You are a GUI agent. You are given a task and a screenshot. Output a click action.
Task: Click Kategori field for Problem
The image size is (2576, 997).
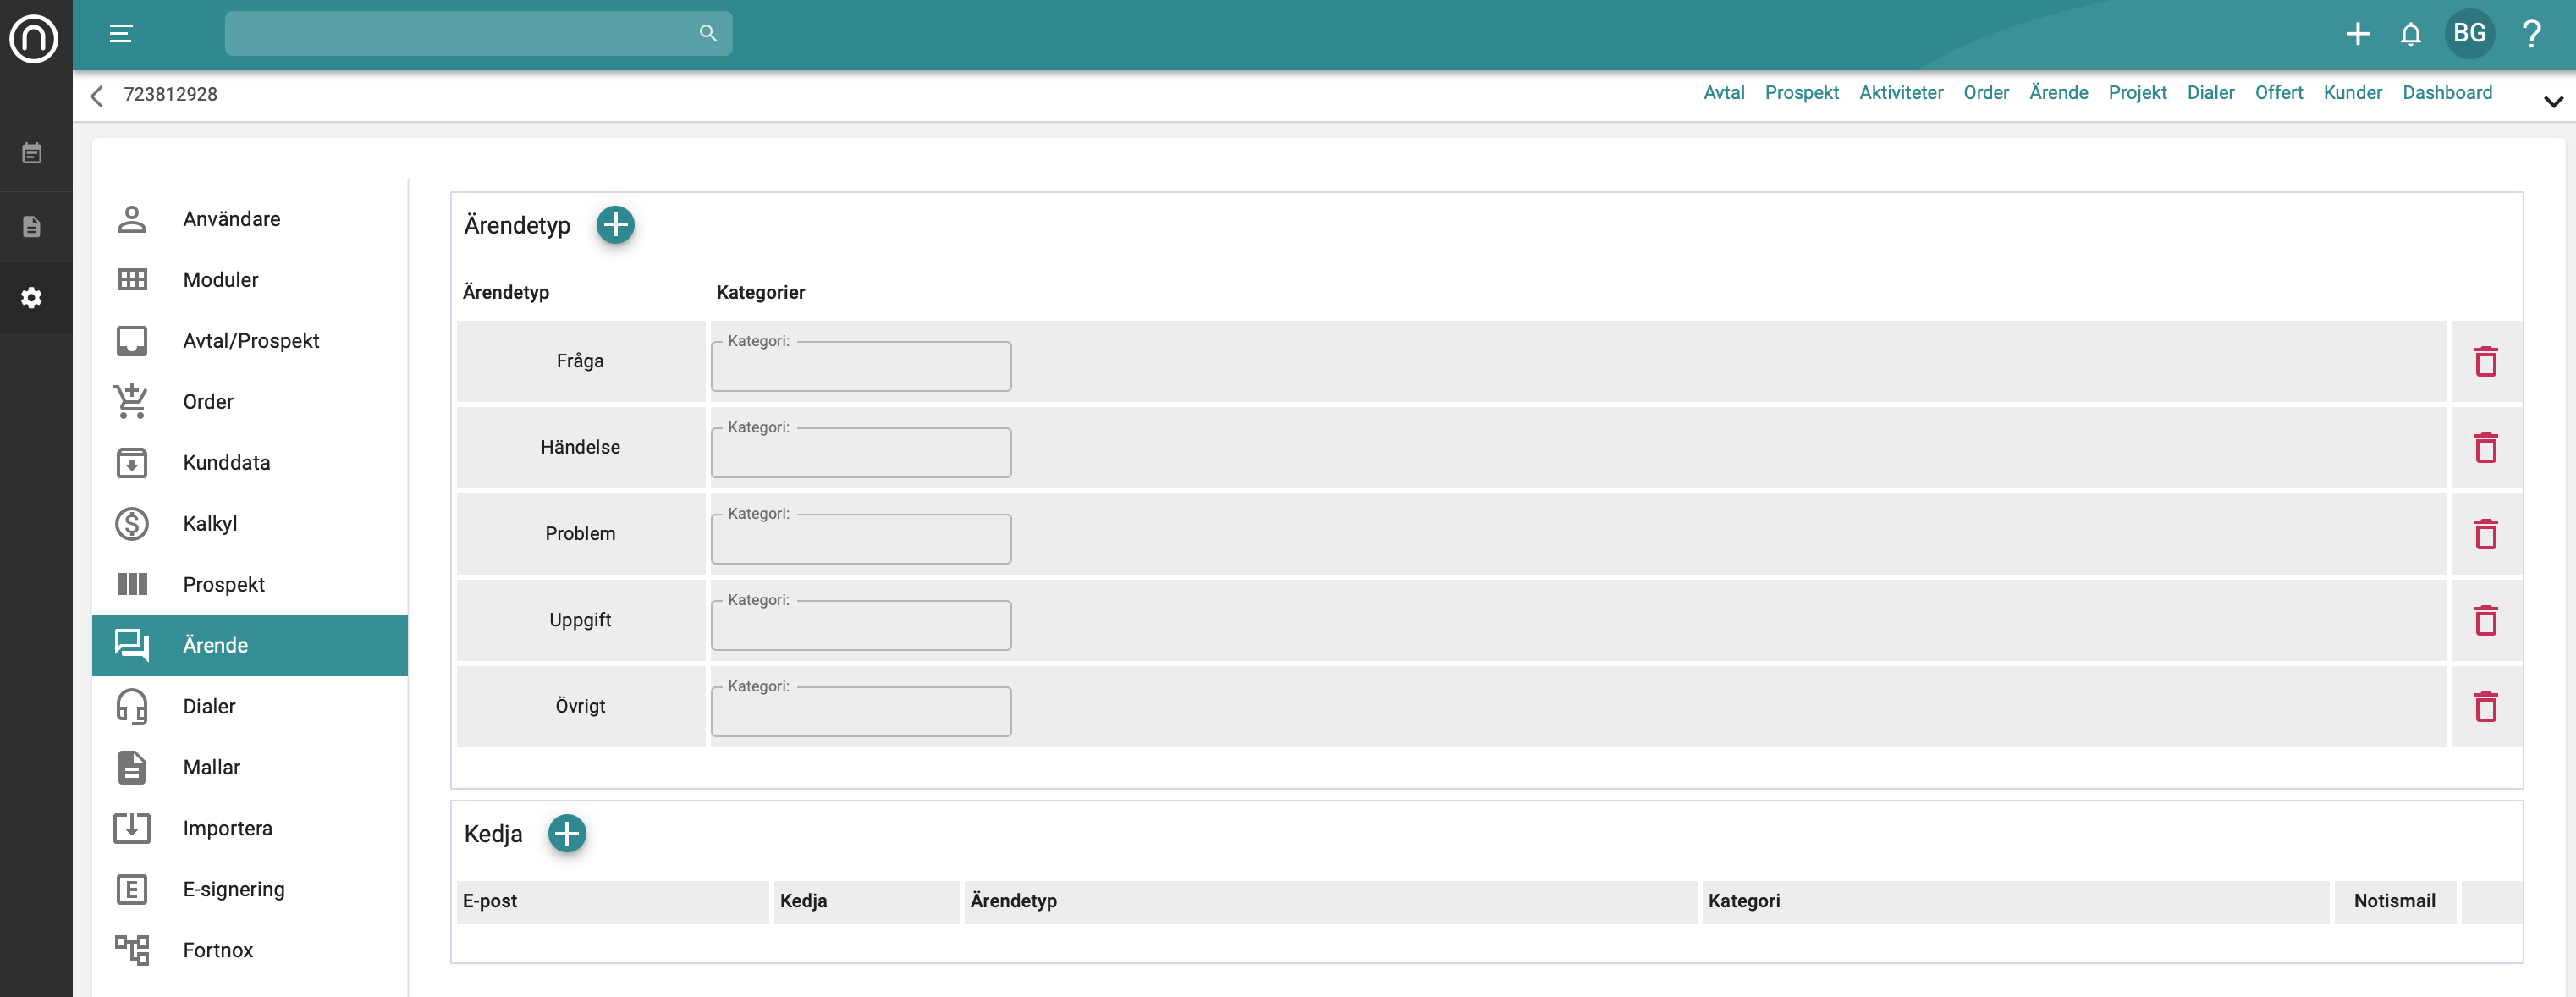pyautogui.click(x=861, y=538)
